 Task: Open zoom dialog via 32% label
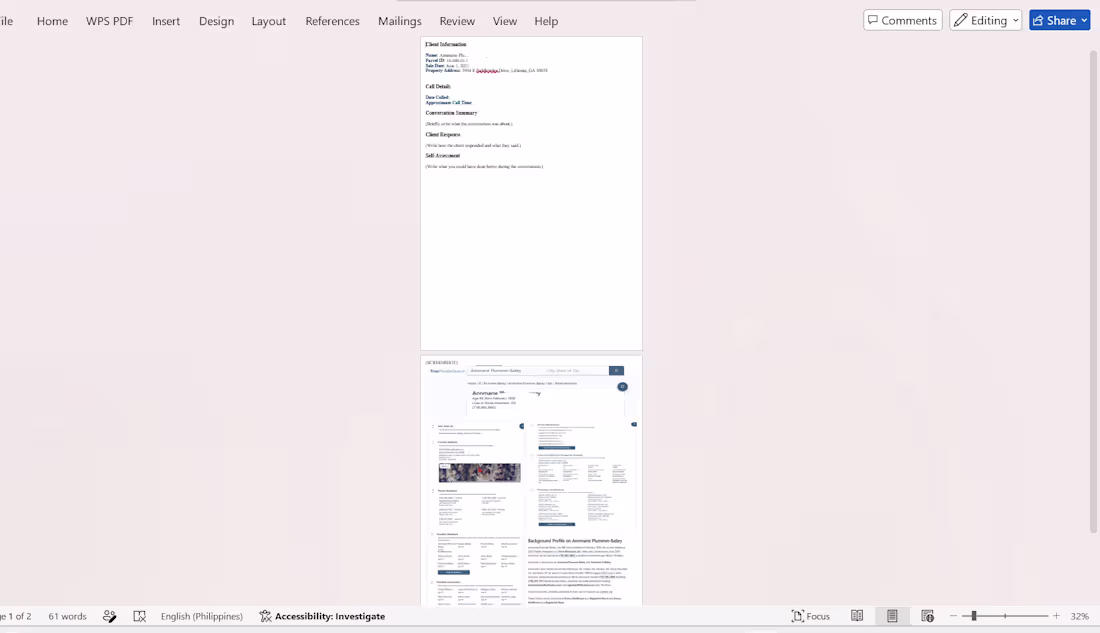tap(1079, 616)
